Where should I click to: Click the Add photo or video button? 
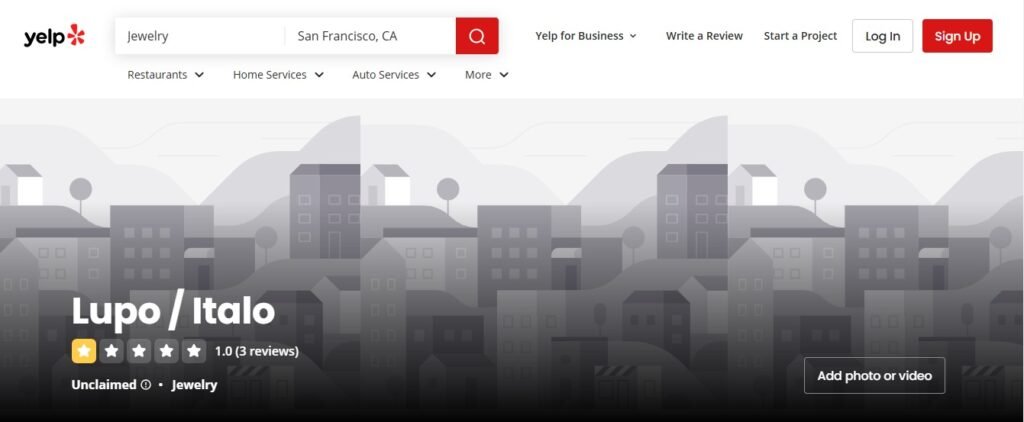874,376
